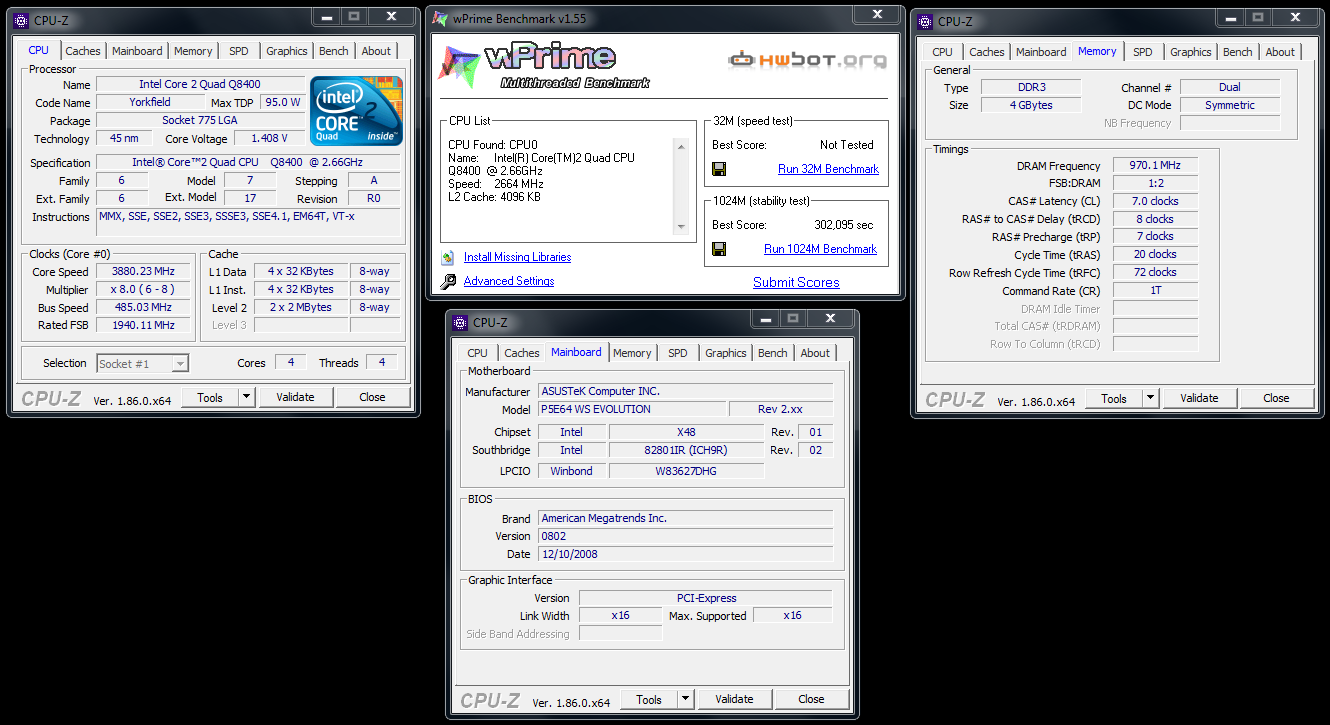
Task: Open CPU tab in Memory CPU-Z window
Action: tap(942, 52)
